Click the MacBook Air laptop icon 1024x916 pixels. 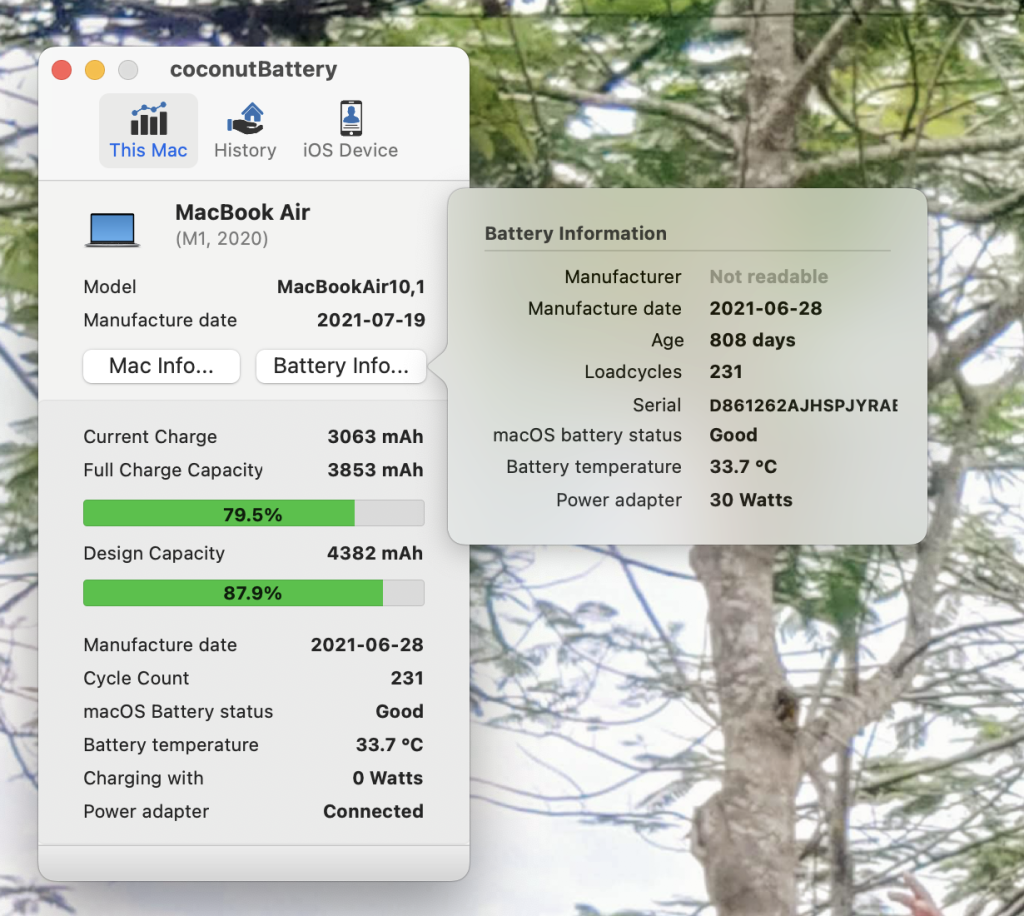112,230
